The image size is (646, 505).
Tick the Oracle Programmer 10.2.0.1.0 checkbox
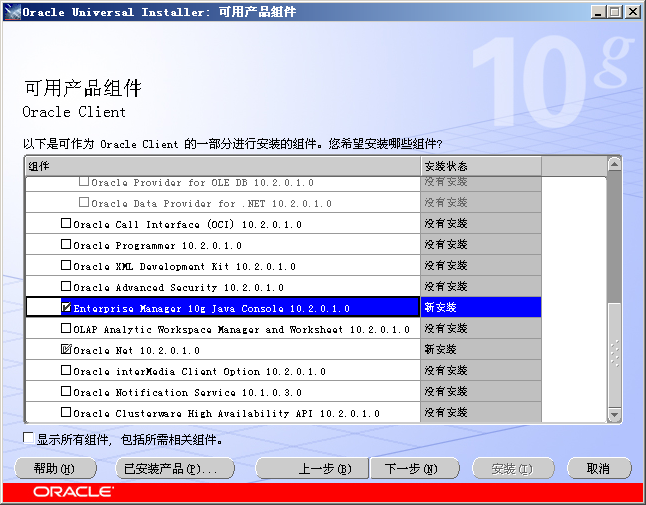(x=66, y=244)
